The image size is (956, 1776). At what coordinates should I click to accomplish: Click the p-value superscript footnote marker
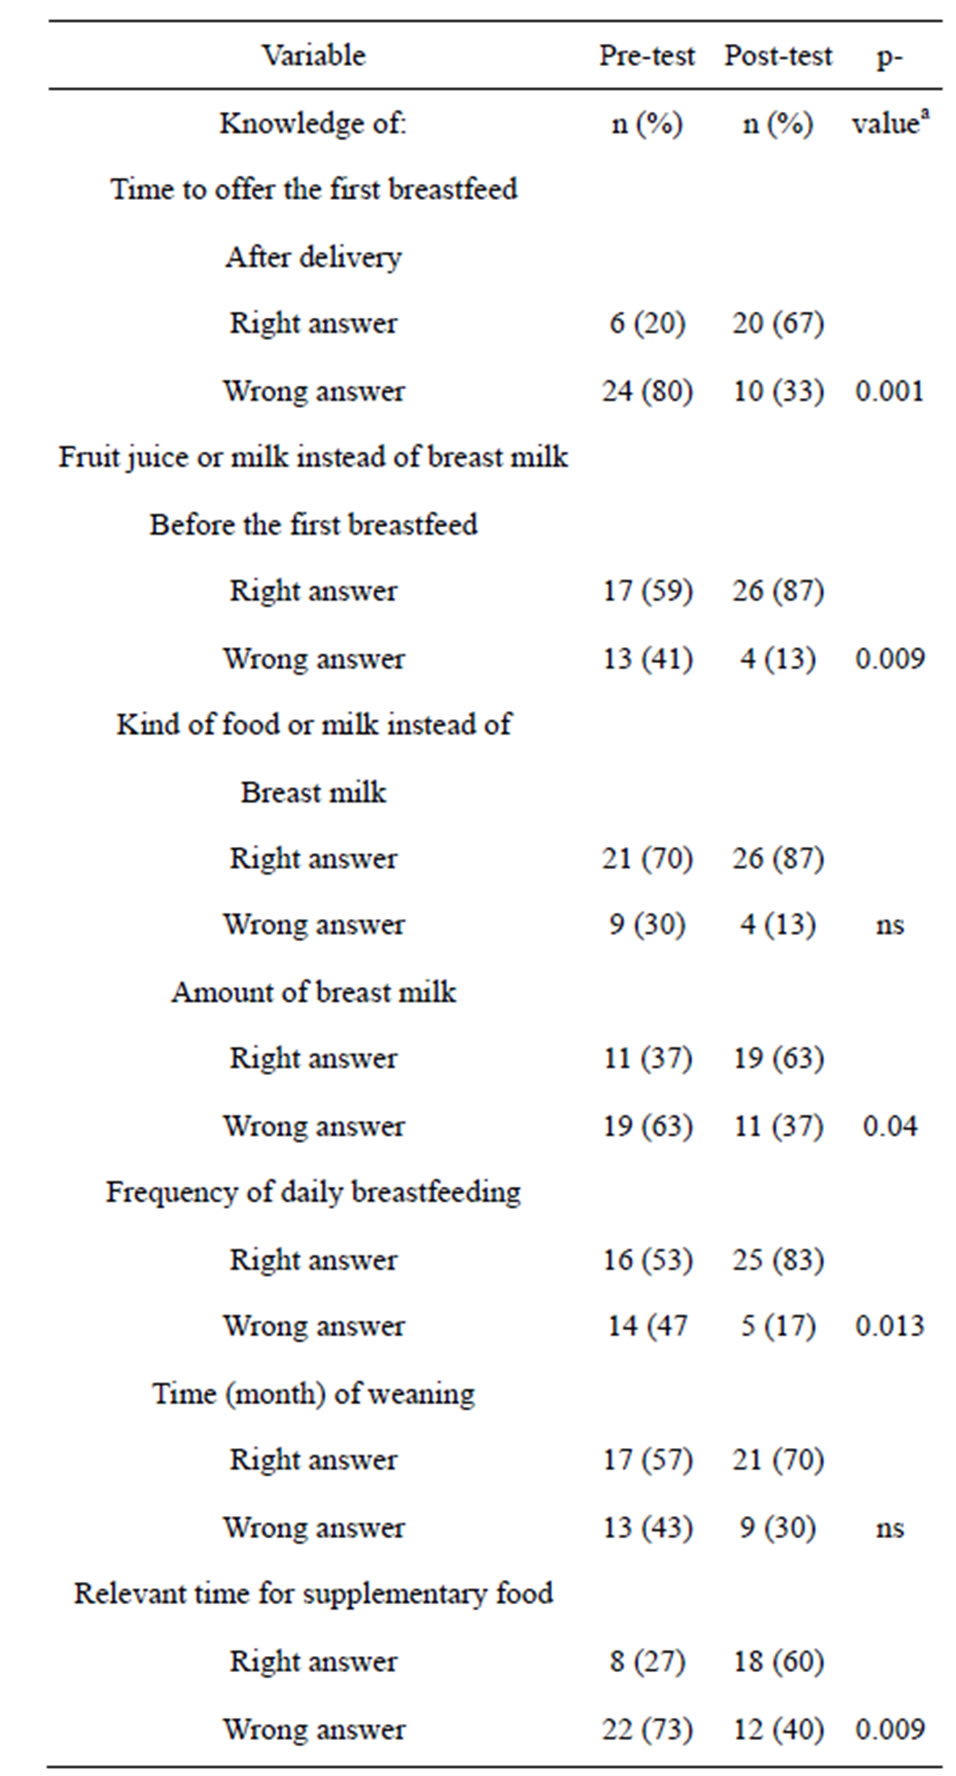tap(924, 114)
